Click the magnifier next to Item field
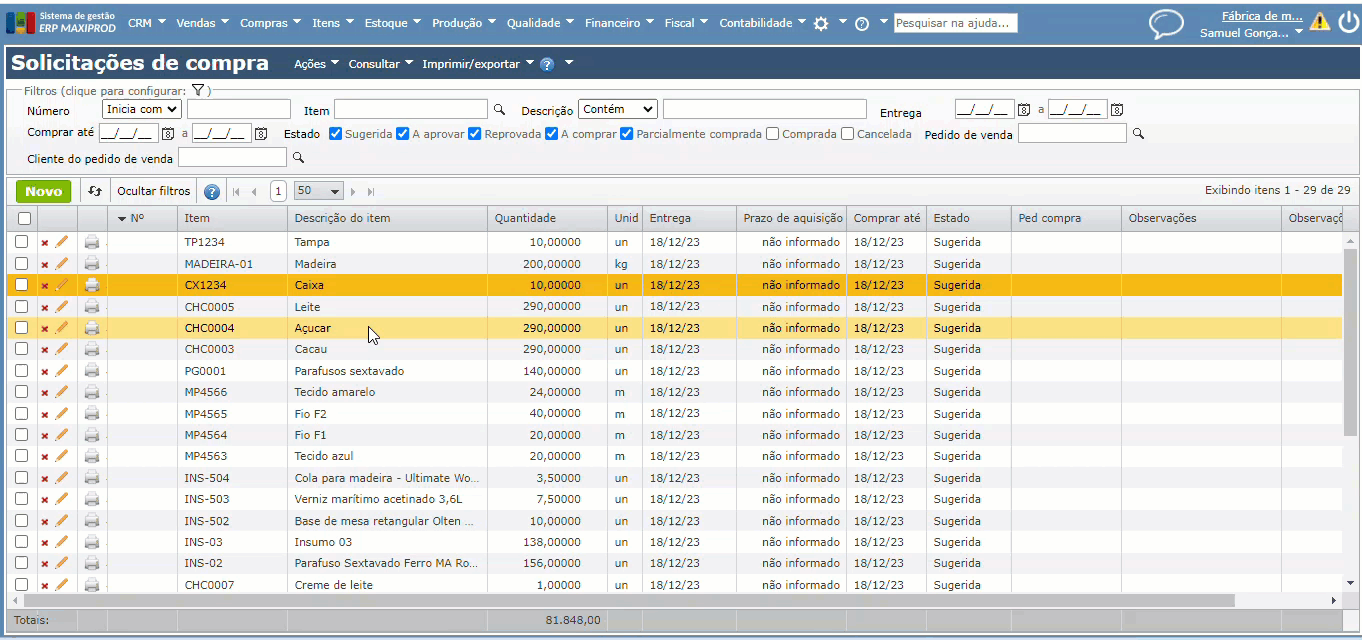The width and height of the screenshot is (1362, 640). point(499,109)
